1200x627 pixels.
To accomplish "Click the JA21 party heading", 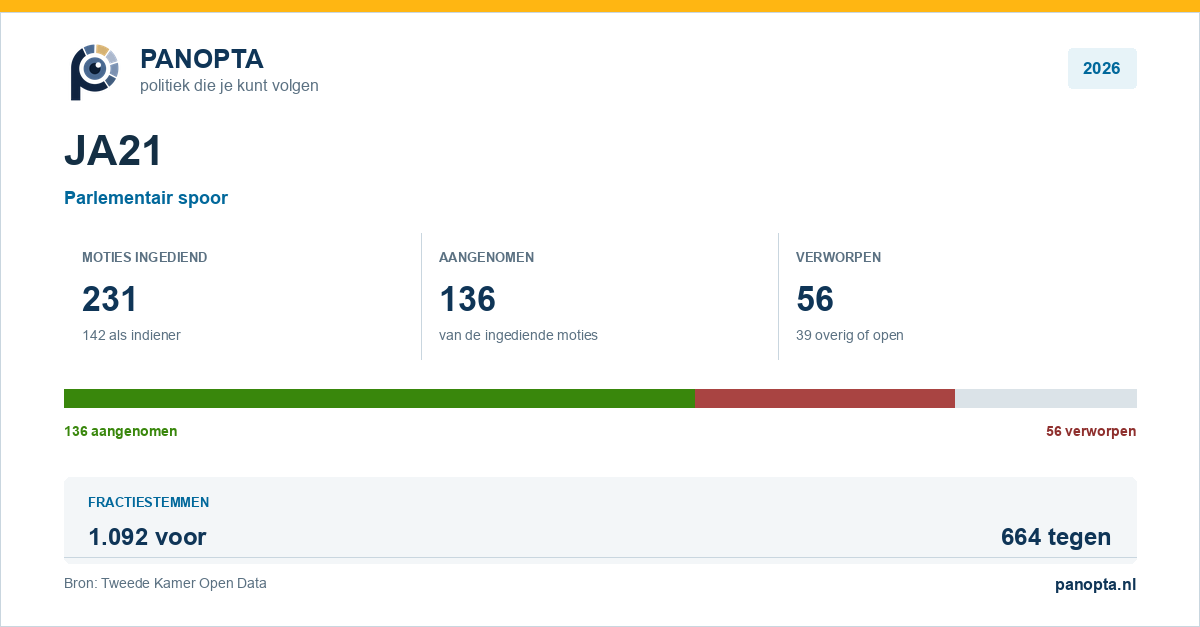I will point(113,151).
